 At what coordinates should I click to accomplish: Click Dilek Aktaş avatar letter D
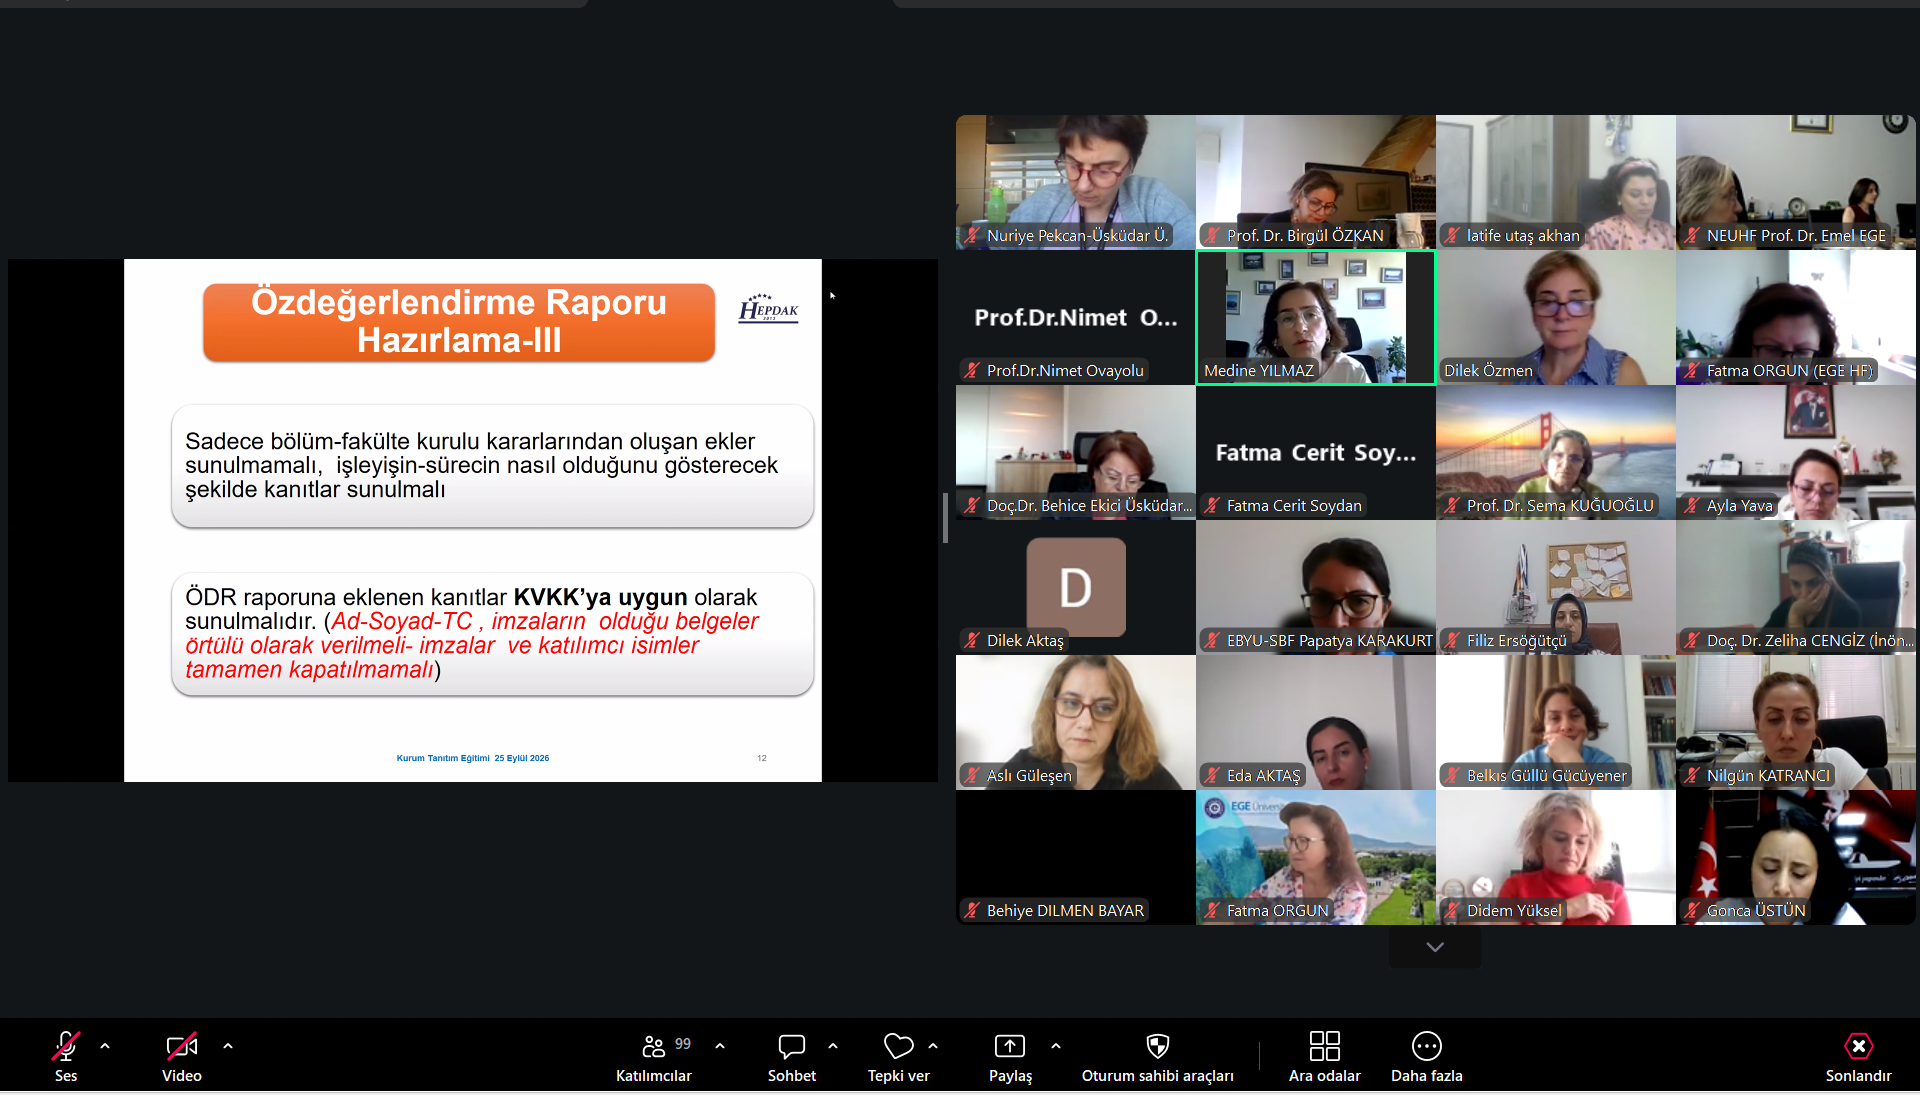tap(1076, 587)
